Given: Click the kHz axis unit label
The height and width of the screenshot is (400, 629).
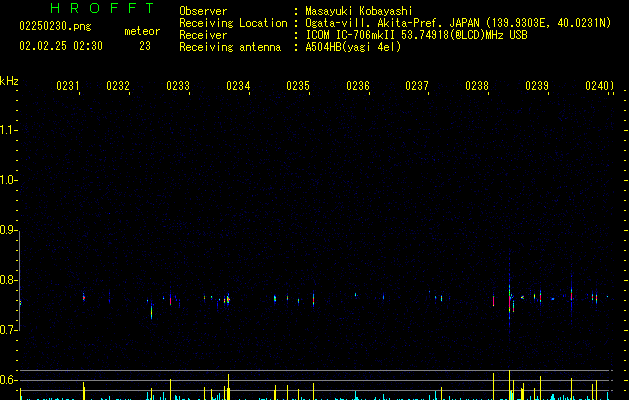Looking at the screenshot, I should (9, 81).
